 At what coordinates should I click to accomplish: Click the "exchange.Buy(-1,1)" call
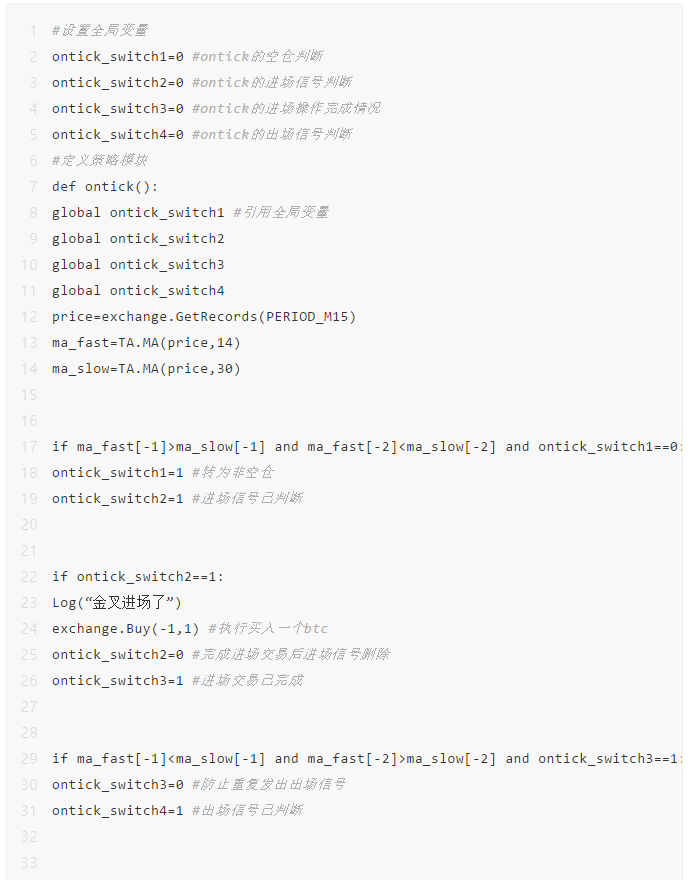(126, 628)
